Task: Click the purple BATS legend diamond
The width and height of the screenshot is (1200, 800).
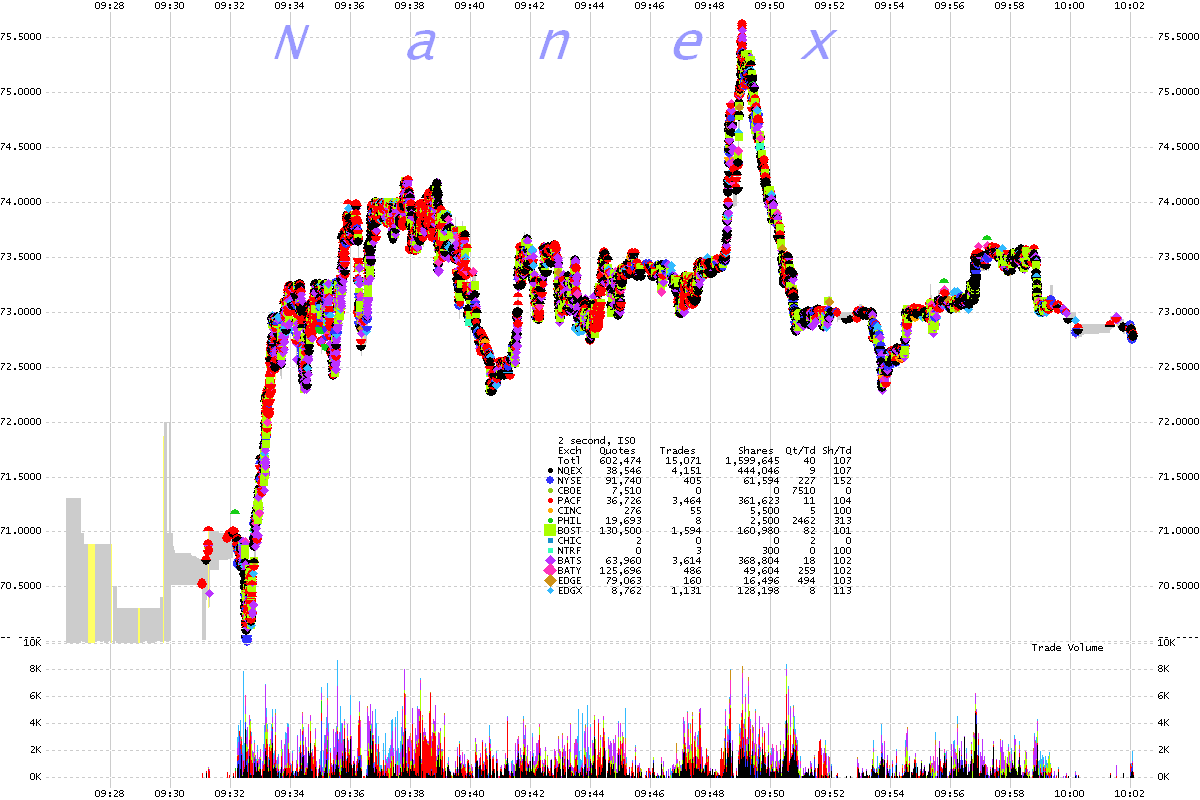Action: point(549,561)
